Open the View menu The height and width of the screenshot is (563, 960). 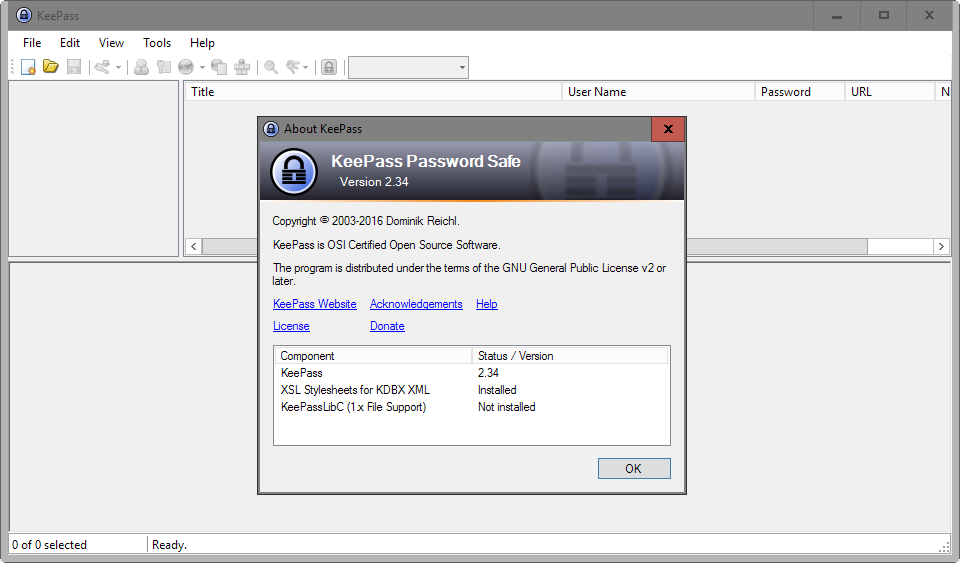pyautogui.click(x=111, y=43)
